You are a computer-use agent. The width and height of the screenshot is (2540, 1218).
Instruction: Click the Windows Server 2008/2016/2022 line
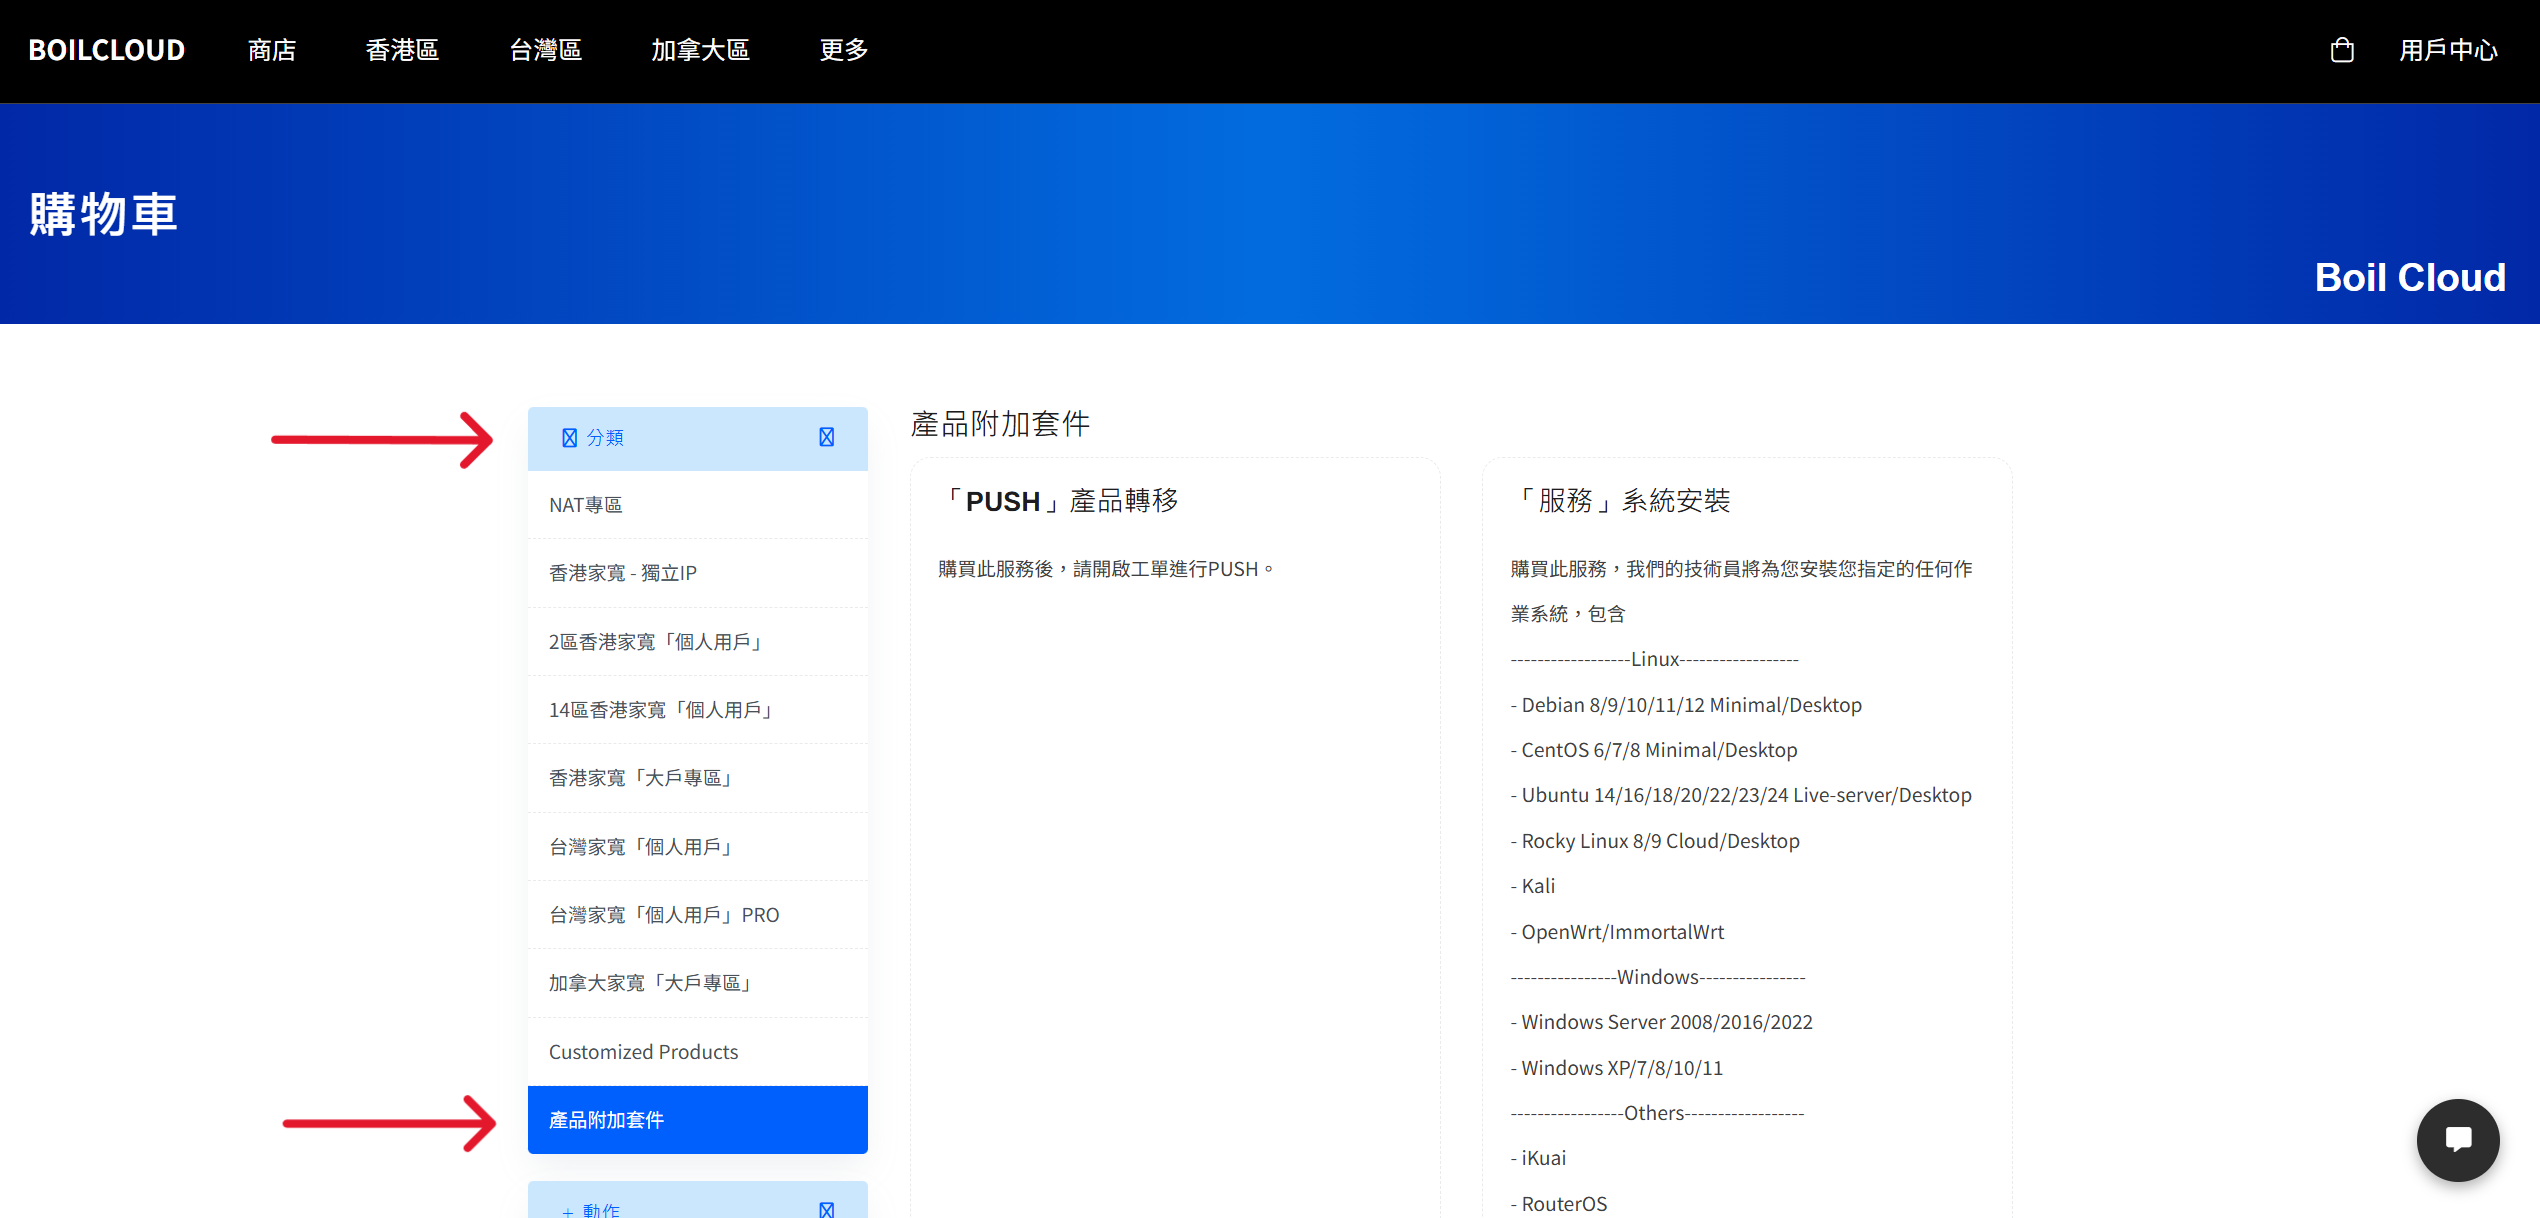point(1661,1022)
